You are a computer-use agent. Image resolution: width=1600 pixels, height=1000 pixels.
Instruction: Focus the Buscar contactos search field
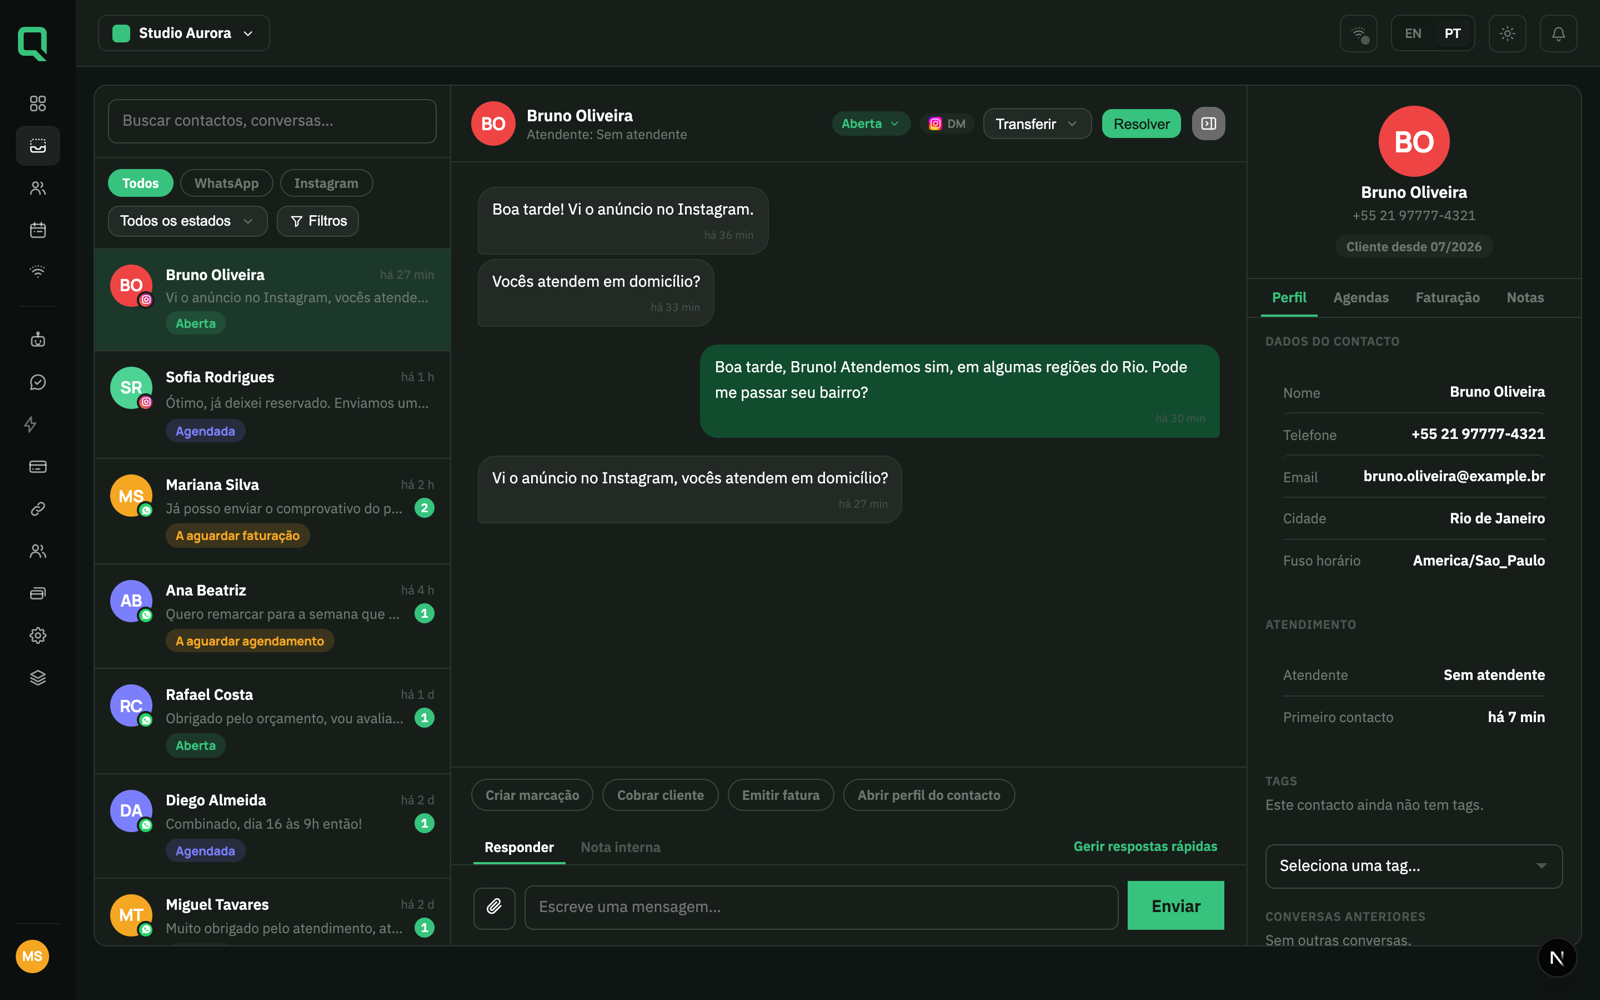(x=272, y=121)
